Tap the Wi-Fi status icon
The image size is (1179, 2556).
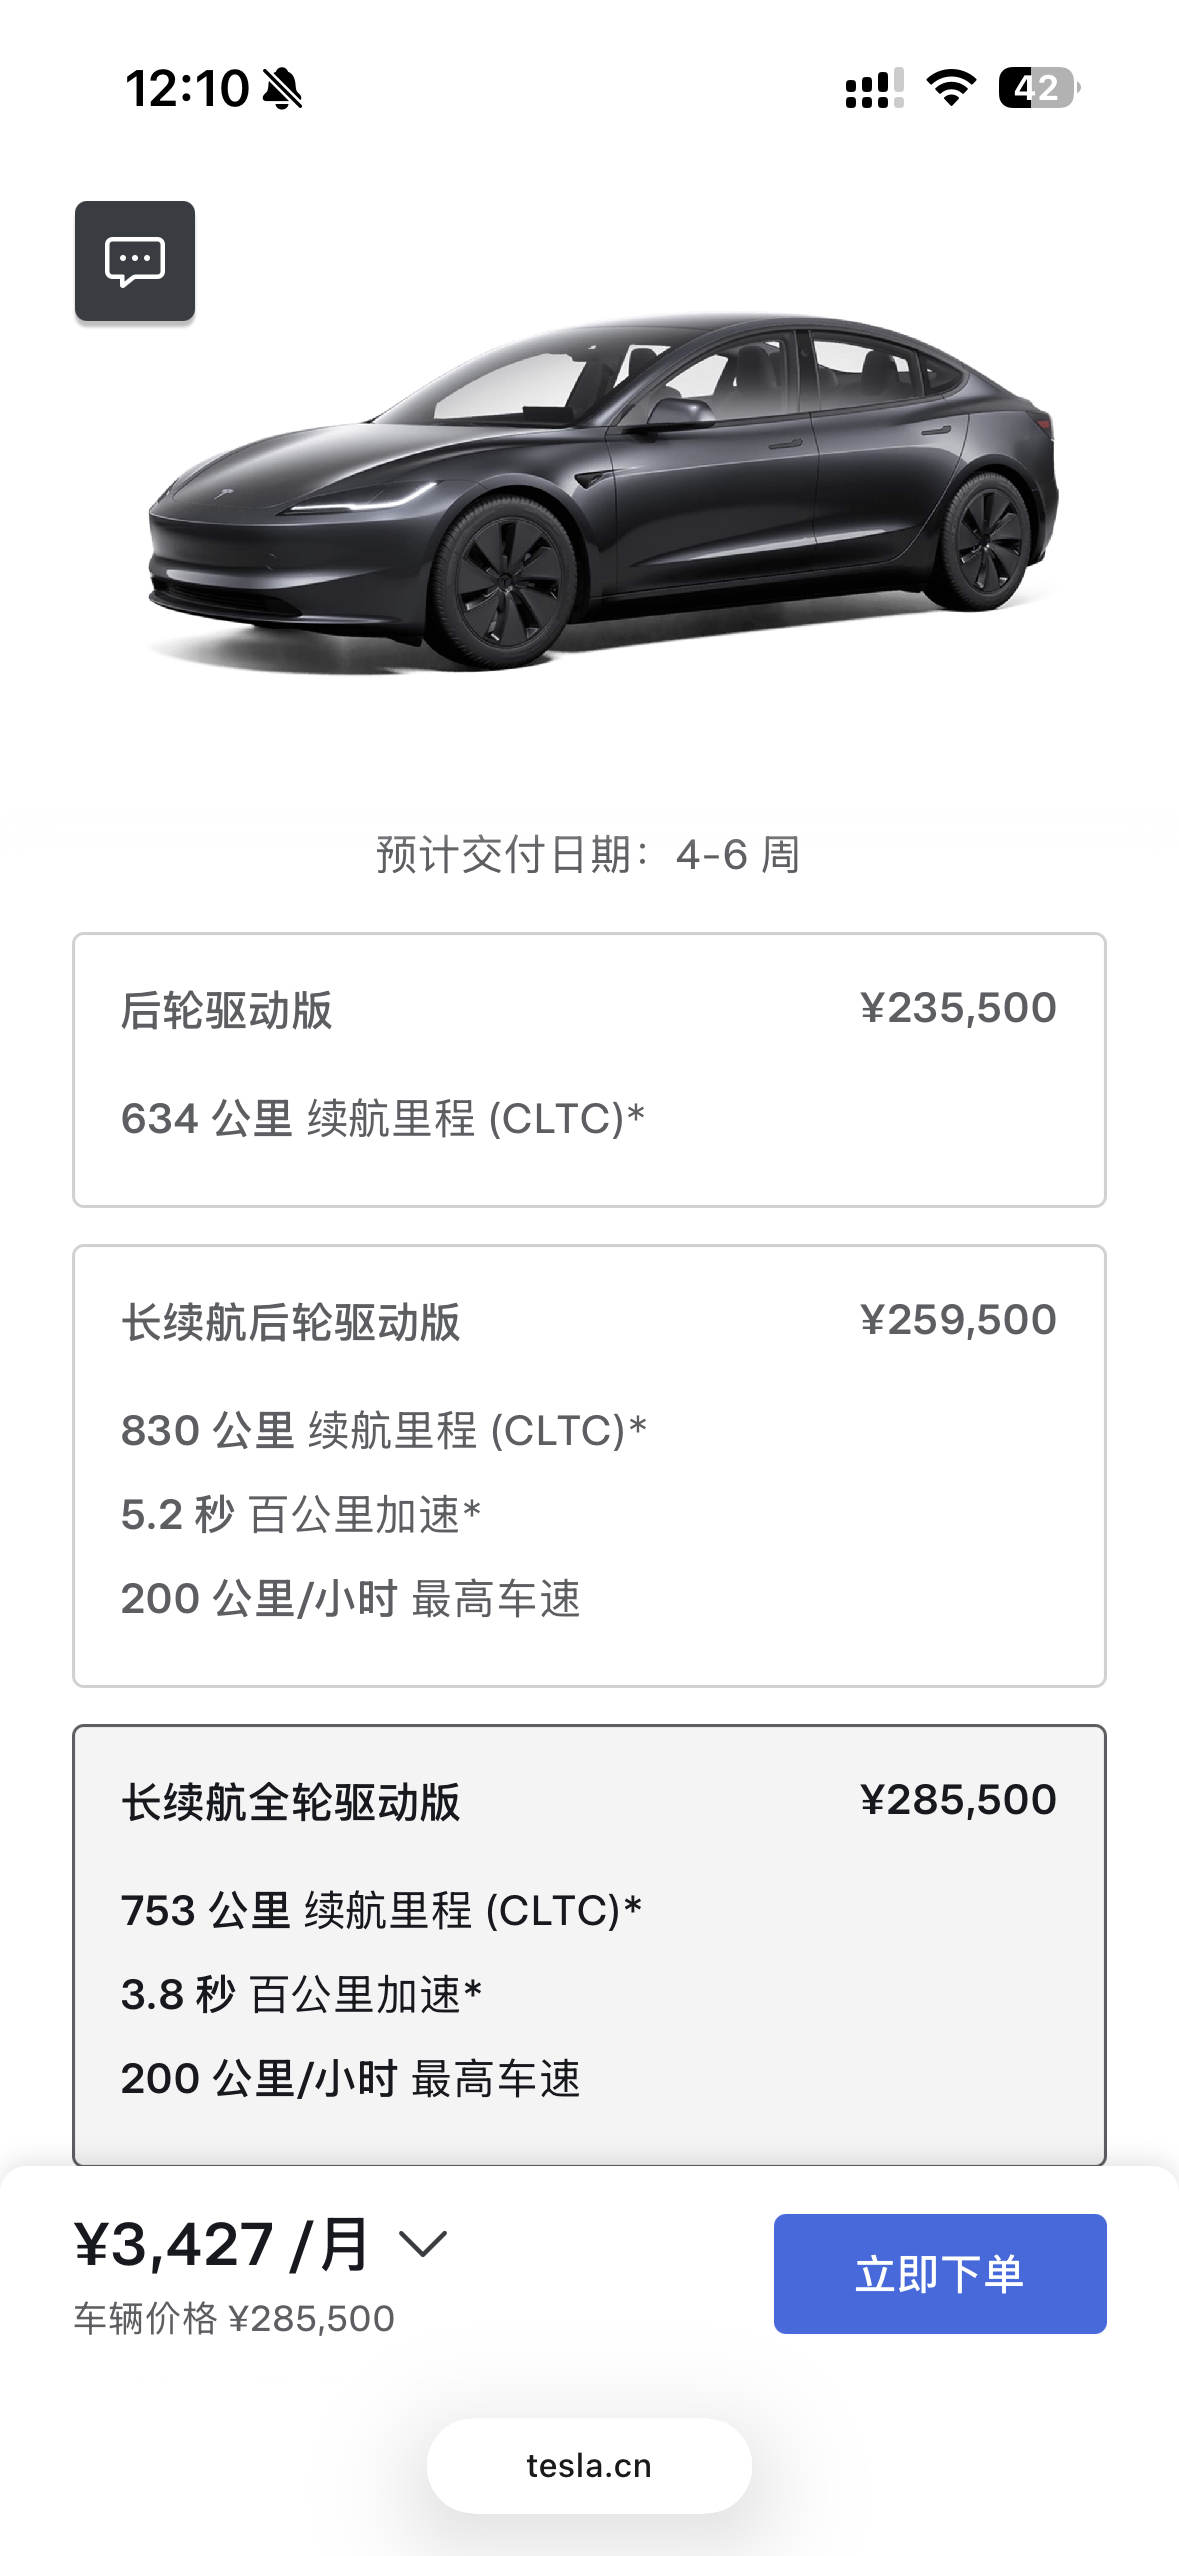(951, 88)
